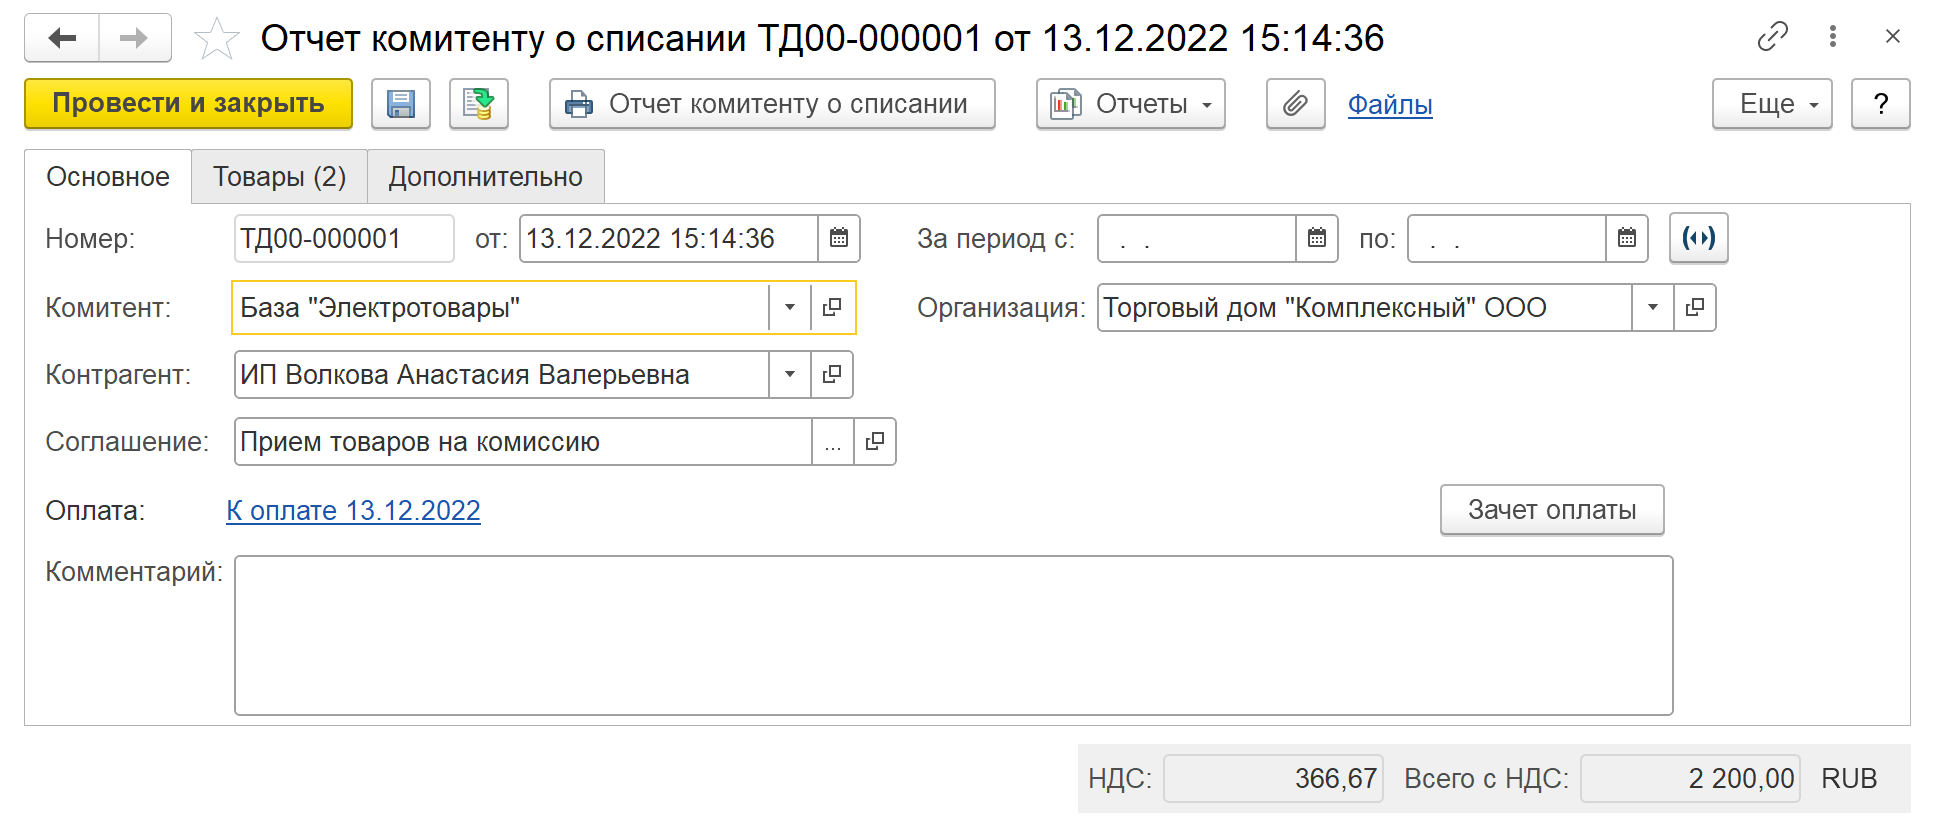Click the Провести и закрыть button
Viewport: 1937px width, 828px height.
point(188,104)
